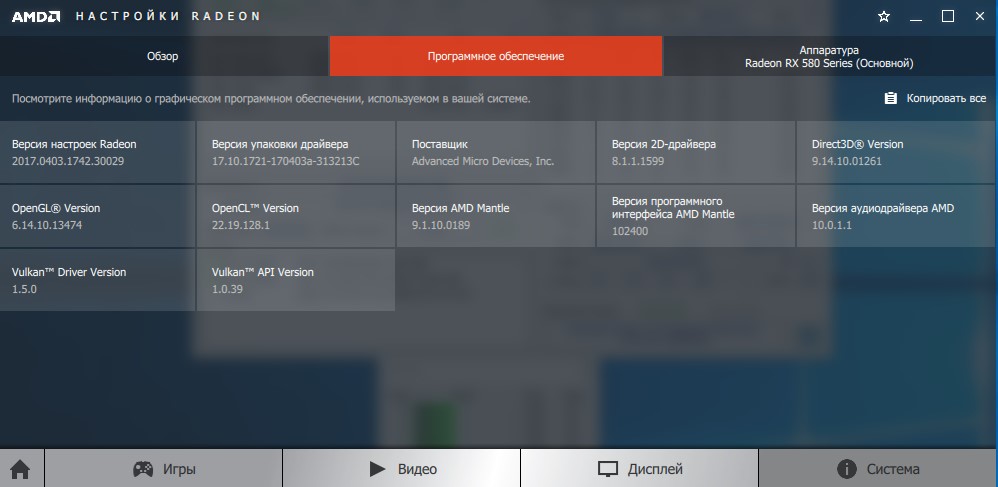Select the Версия аудиодрайвера AMD tile
This screenshot has height=487, width=998.
(x=897, y=216)
